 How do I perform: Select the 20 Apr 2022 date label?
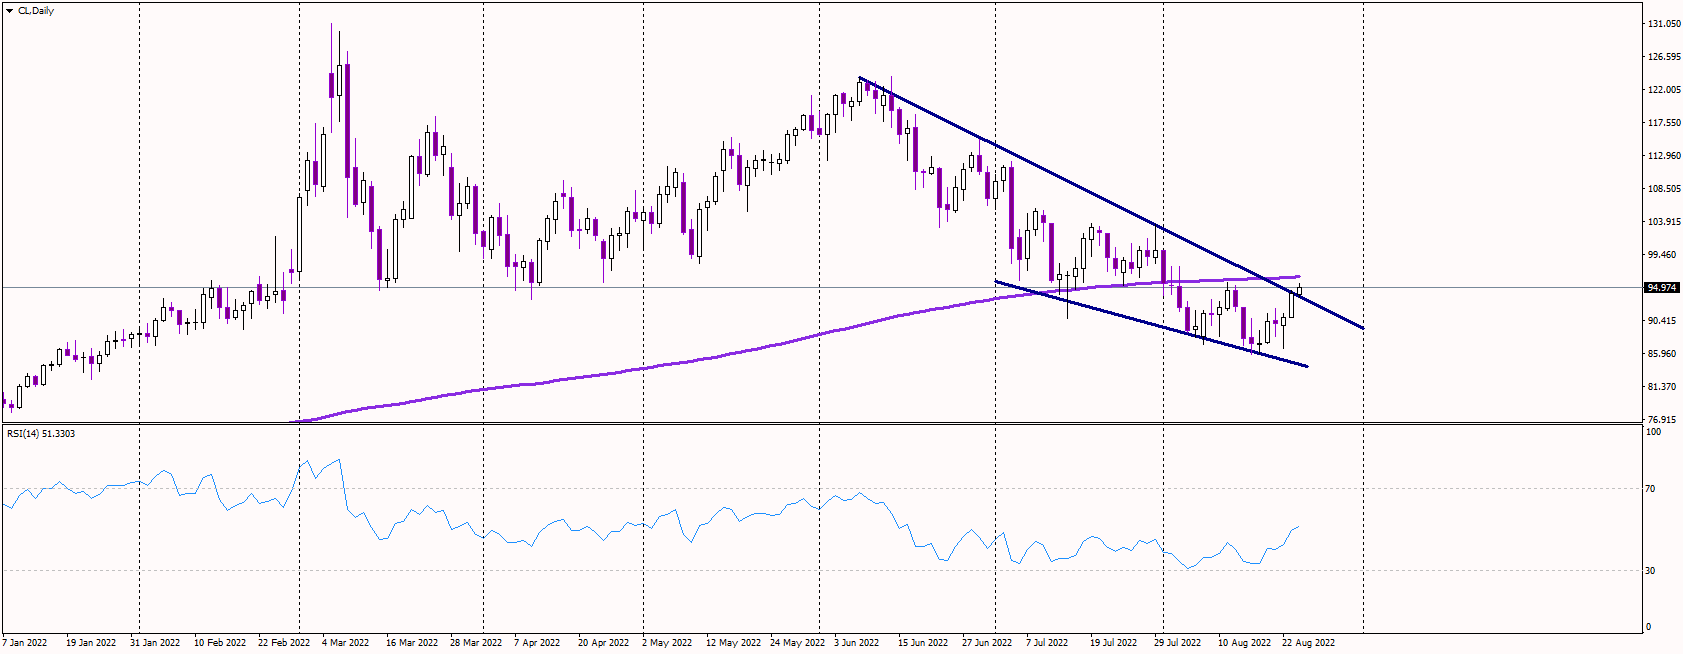(604, 643)
